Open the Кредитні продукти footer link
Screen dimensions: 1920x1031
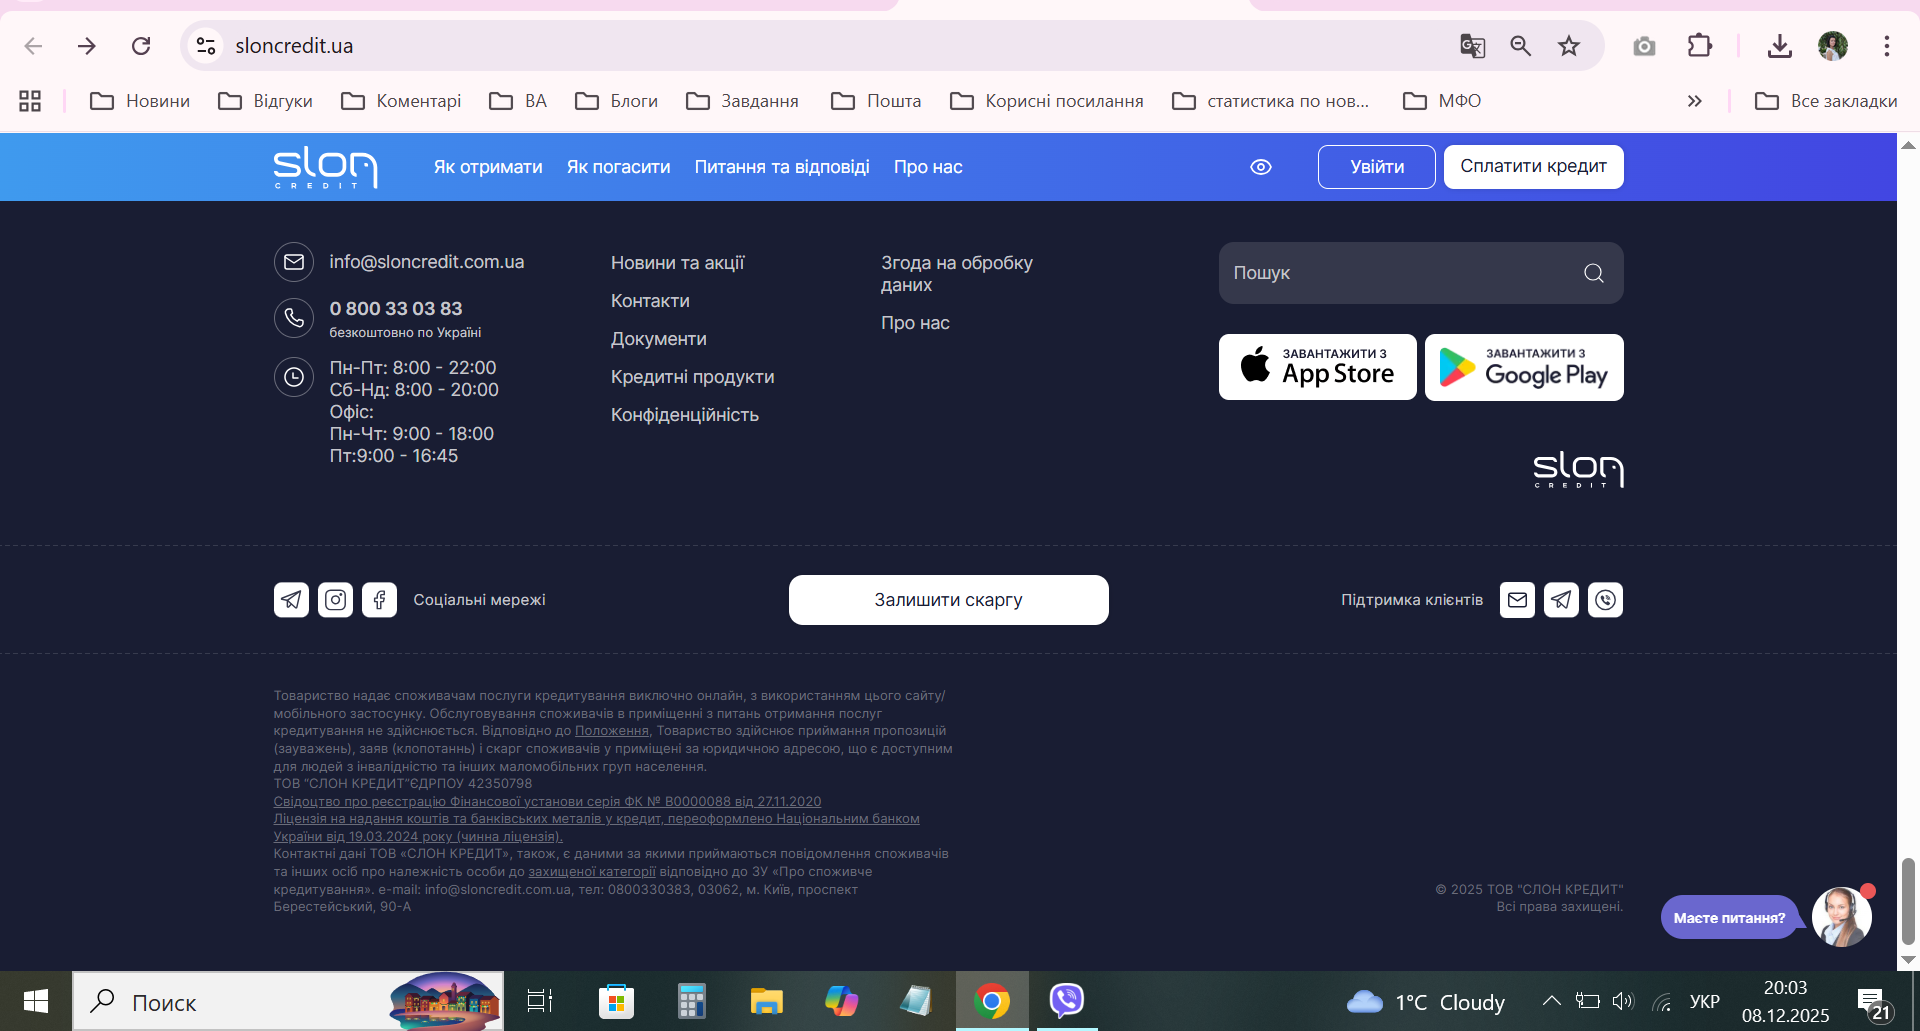[x=693, y=377]
